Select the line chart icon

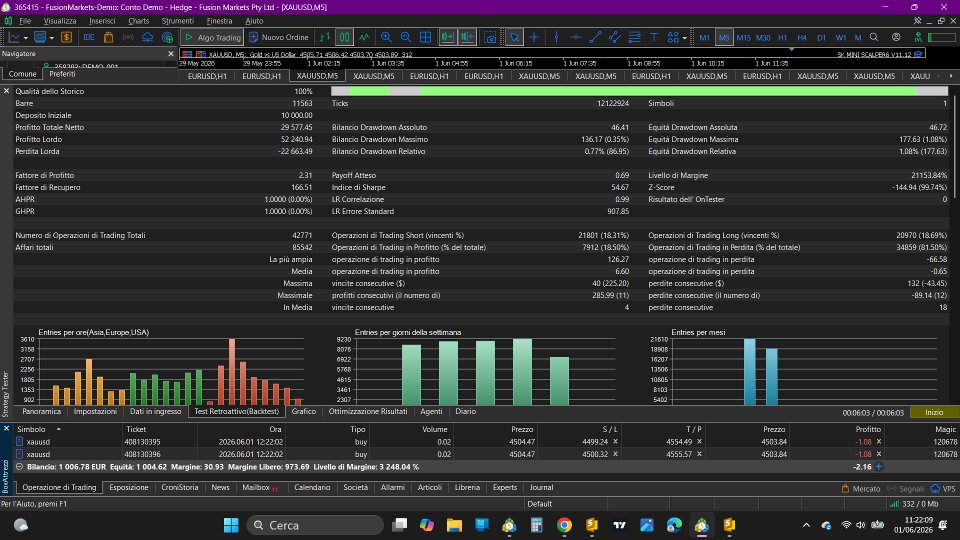pos(364,37)
